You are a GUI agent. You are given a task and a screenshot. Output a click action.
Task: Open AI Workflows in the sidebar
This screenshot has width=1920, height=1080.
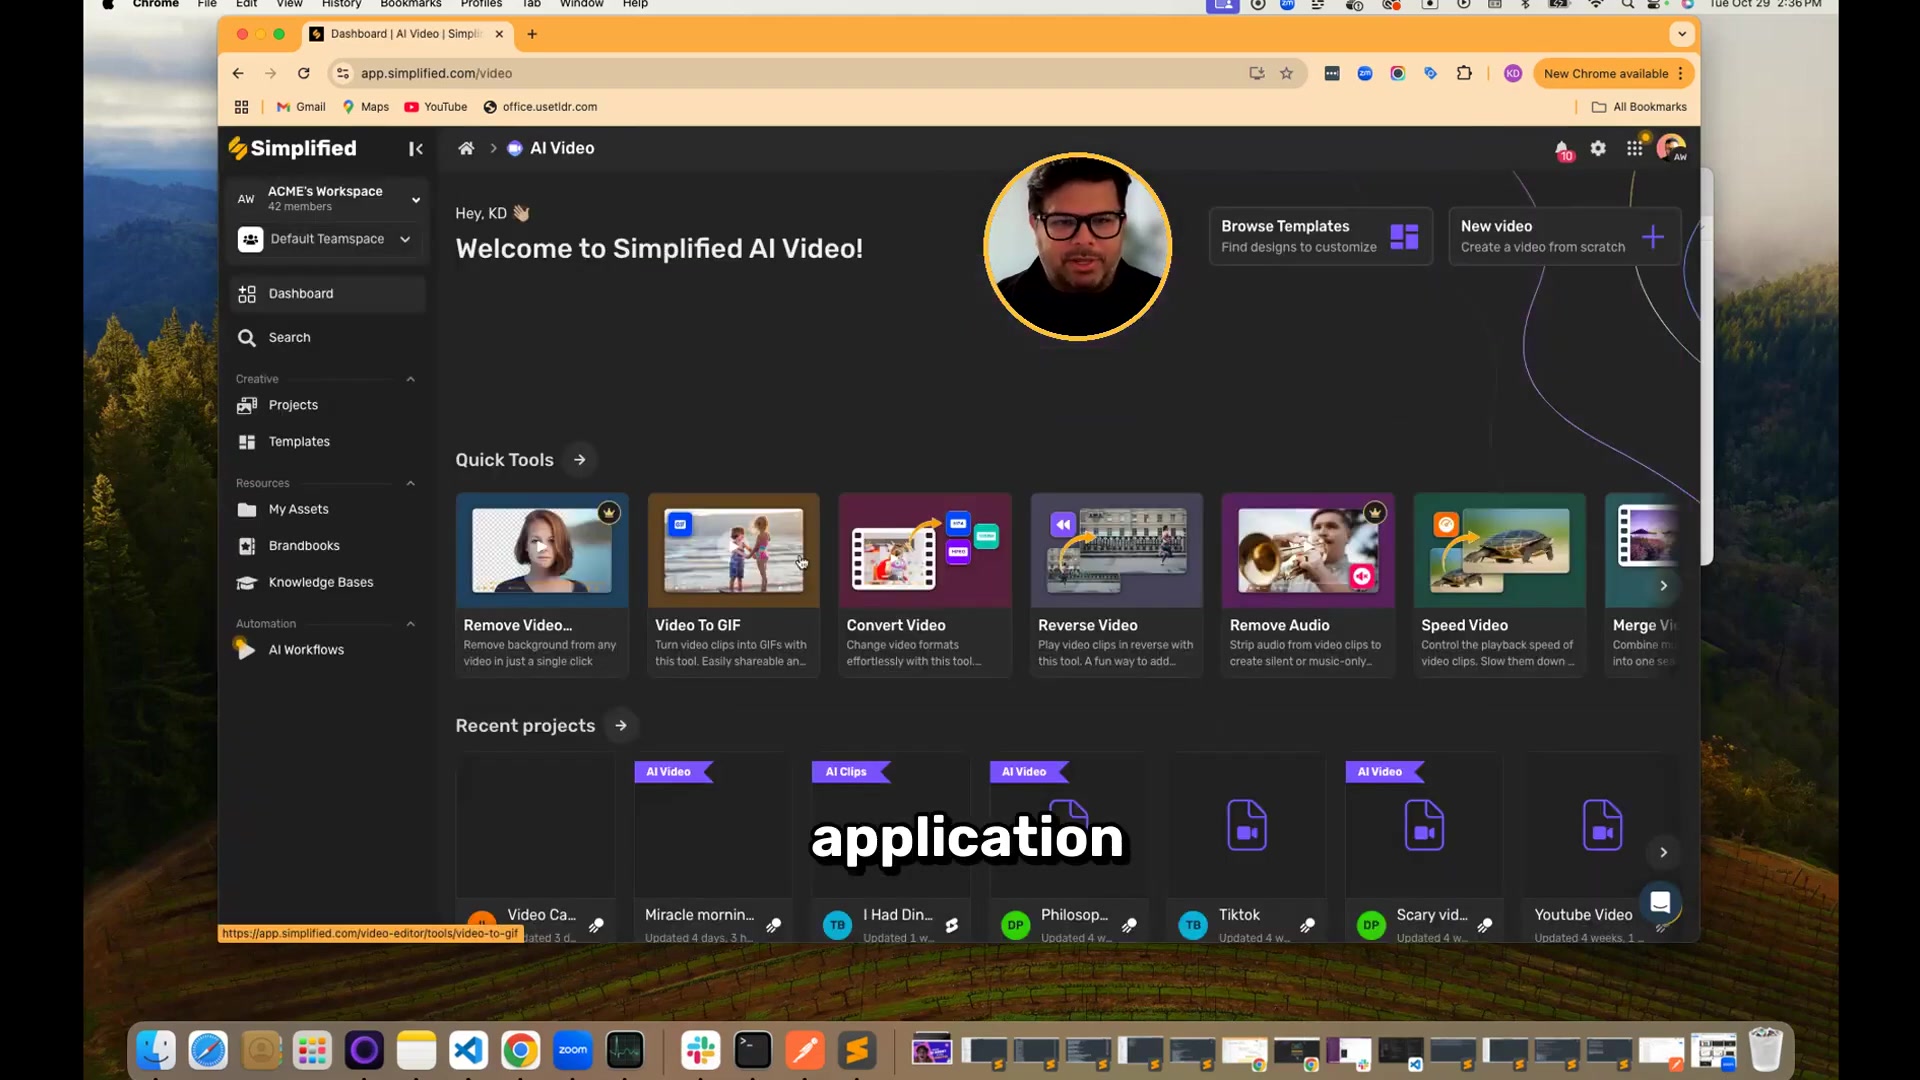pyautogui.click(x=328, y=649)
